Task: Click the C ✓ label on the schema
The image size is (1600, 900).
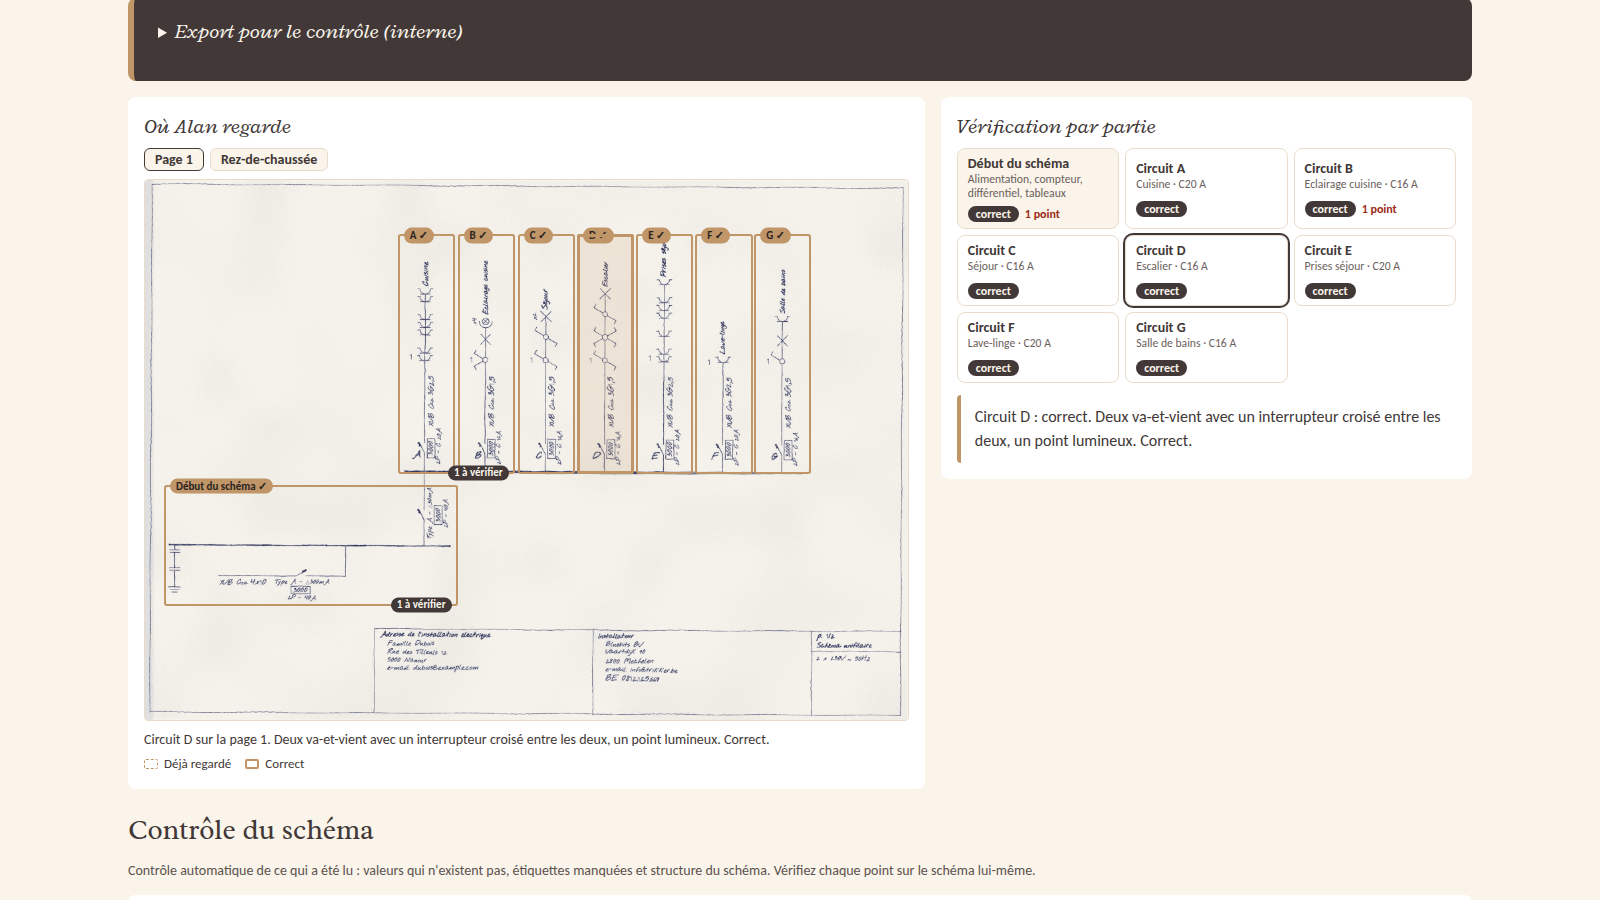Action: (538, 235)
